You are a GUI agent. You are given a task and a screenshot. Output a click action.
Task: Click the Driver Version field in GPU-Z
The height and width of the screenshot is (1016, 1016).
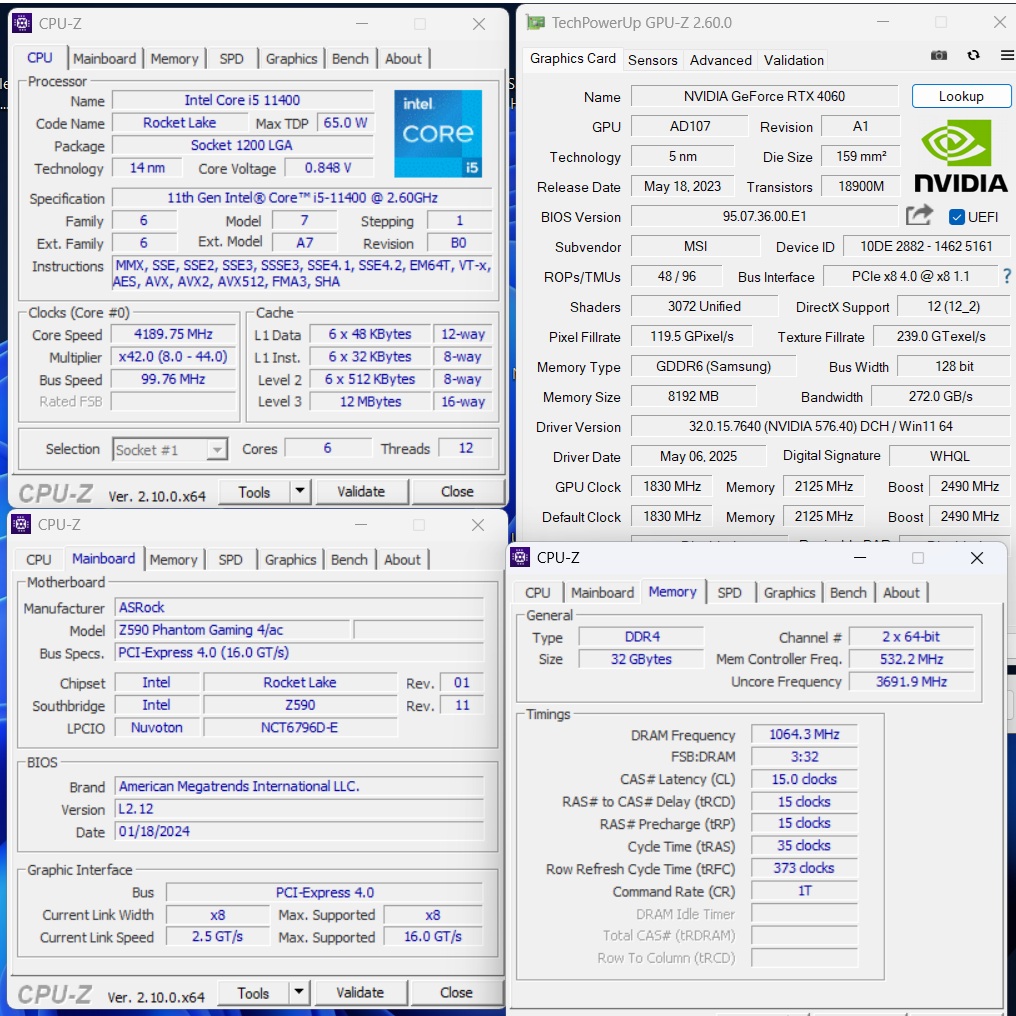pyautogui.click(x=820, y=426)
